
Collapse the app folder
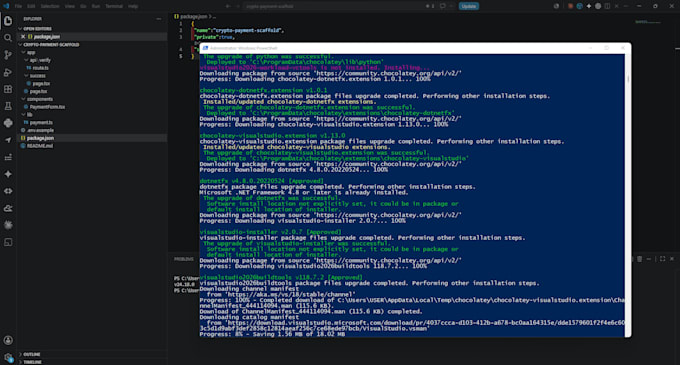23,52
